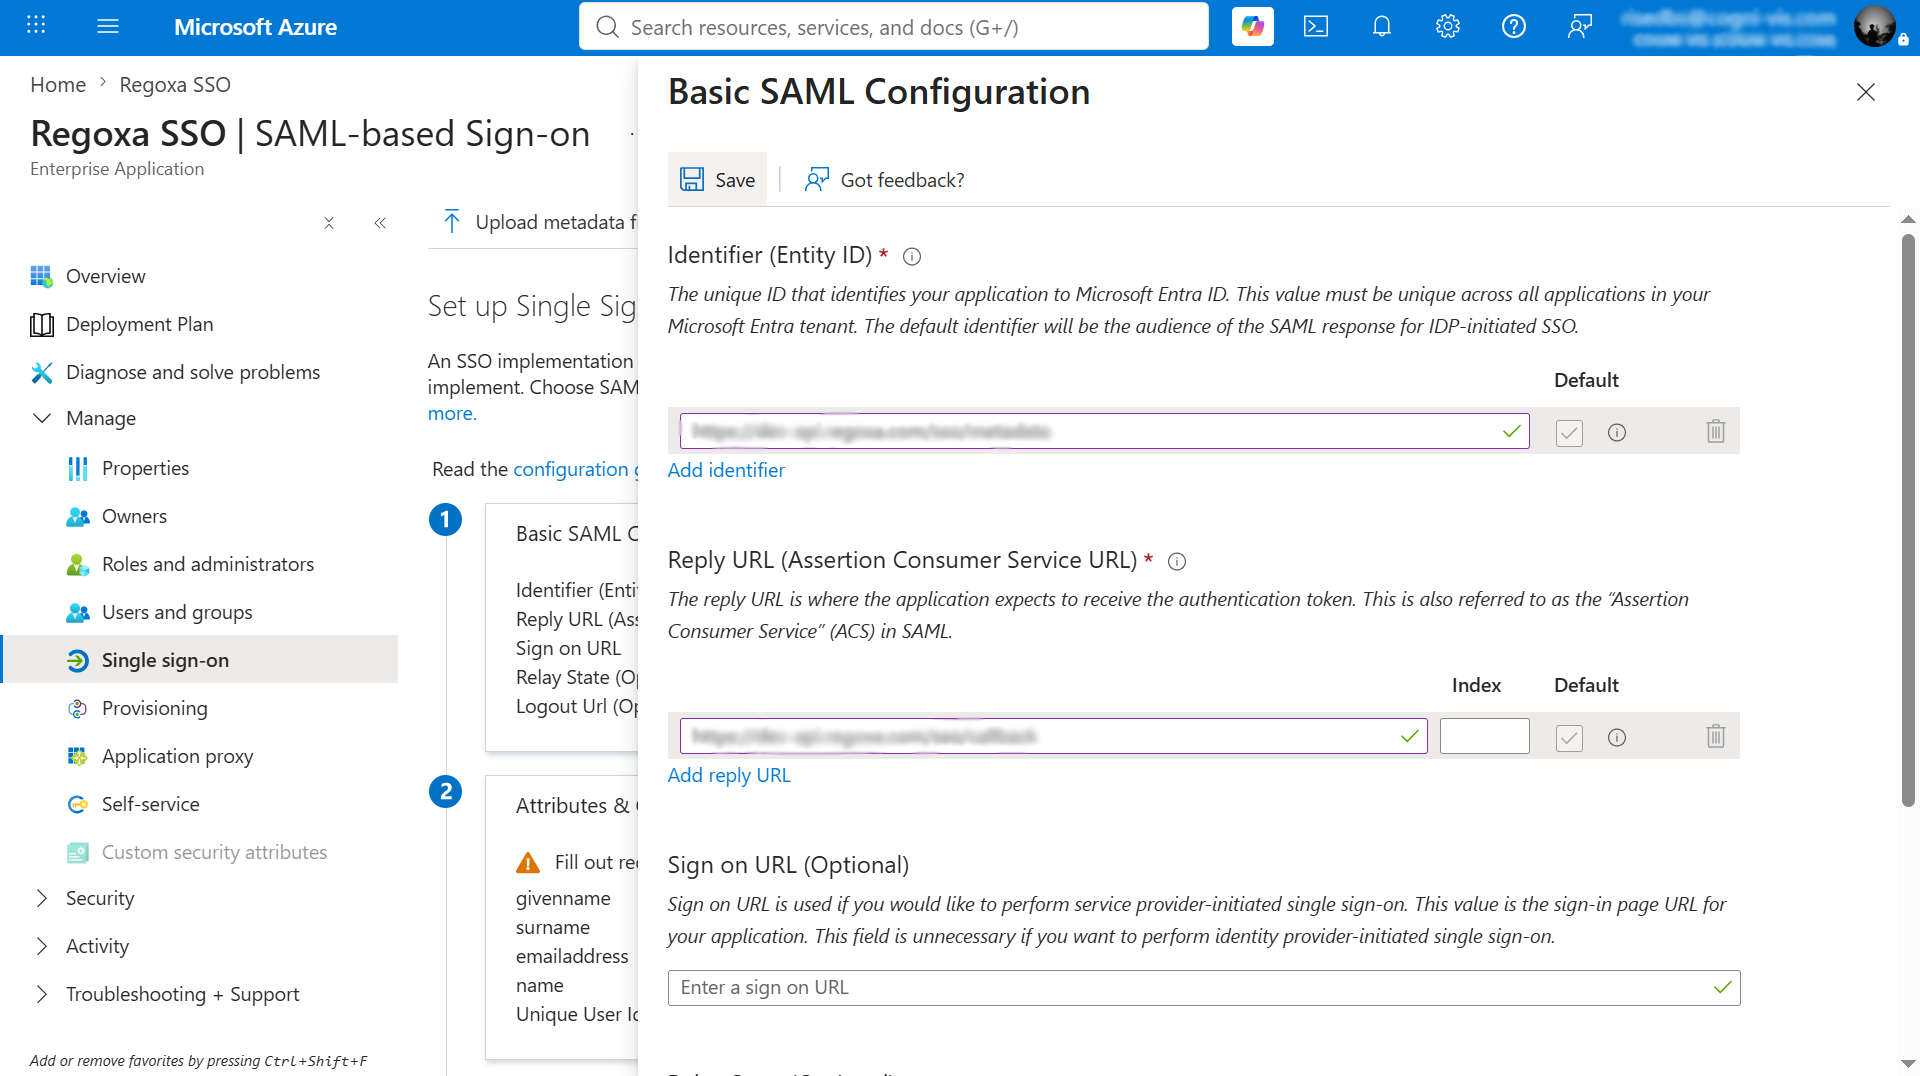This screenshot has width=1920, height=1076.
Task: Click the Azure search bar
Action: (x=894, y=27)
